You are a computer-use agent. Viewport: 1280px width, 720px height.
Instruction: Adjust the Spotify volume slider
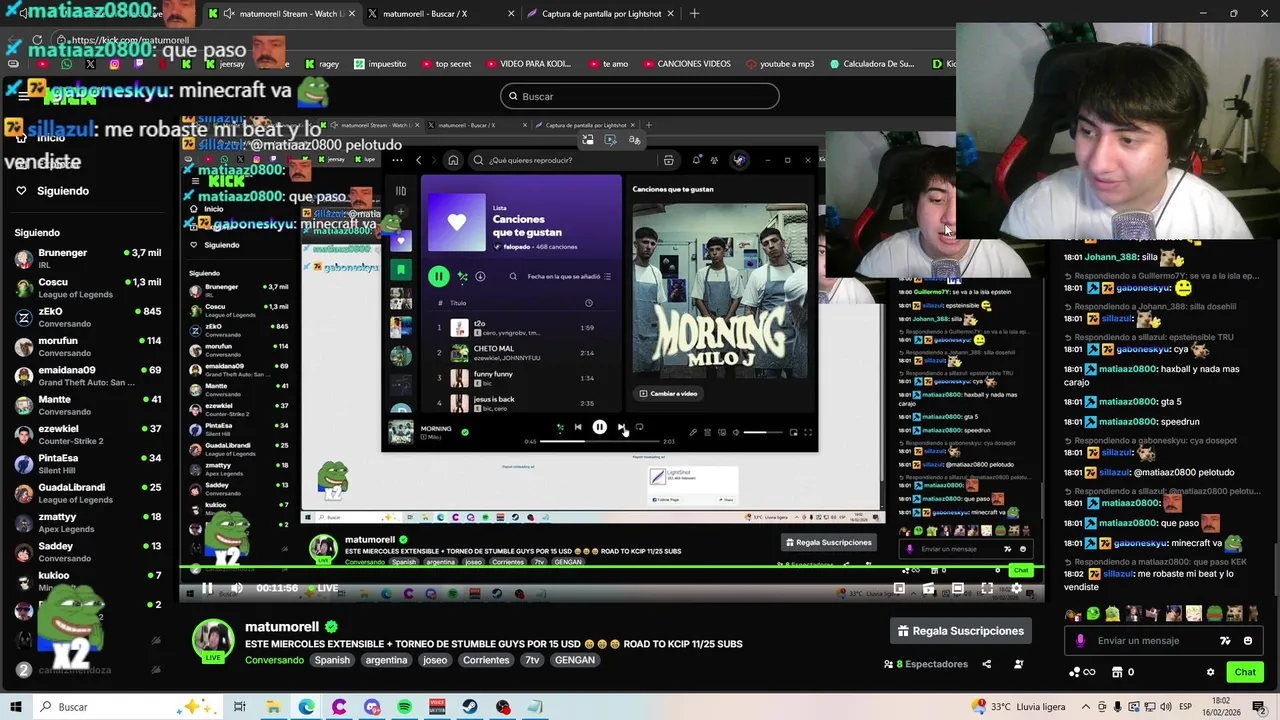click(x=762, y=432)
